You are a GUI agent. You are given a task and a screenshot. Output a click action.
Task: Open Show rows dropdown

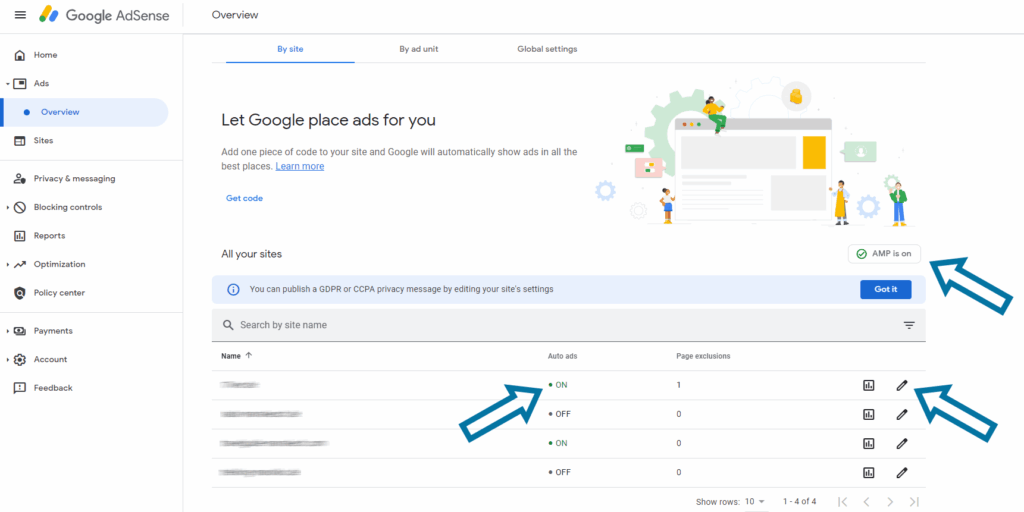coord(755,502)
